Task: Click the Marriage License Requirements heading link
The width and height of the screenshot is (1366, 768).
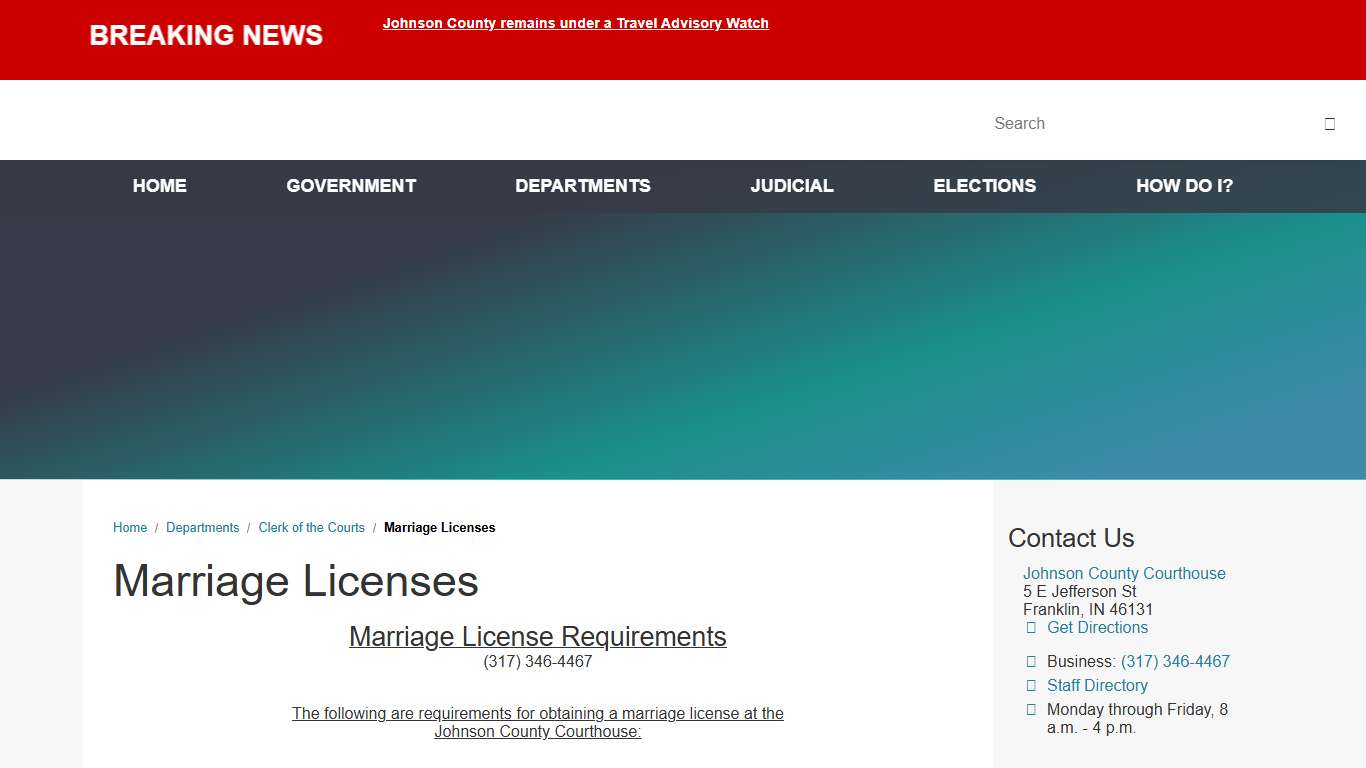Action: pos(537,636)
